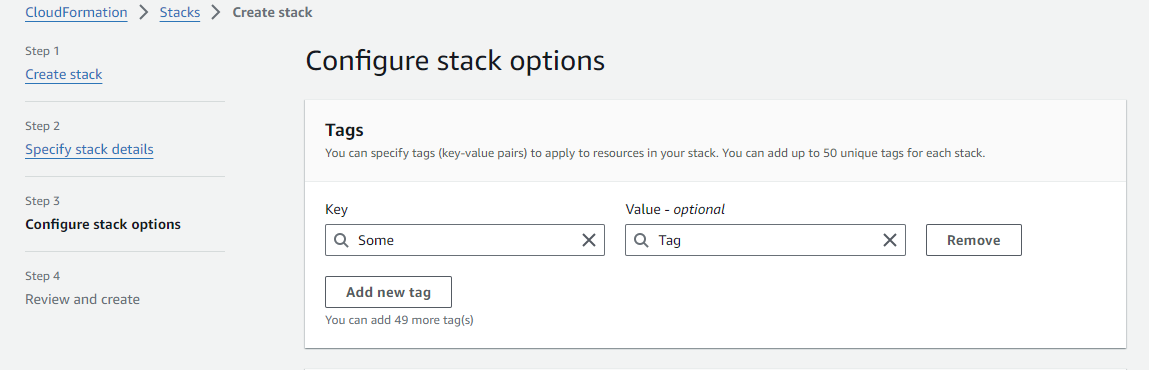Click the search icon in Value field
1149x370 pixels.
click(x=641, y=240)
